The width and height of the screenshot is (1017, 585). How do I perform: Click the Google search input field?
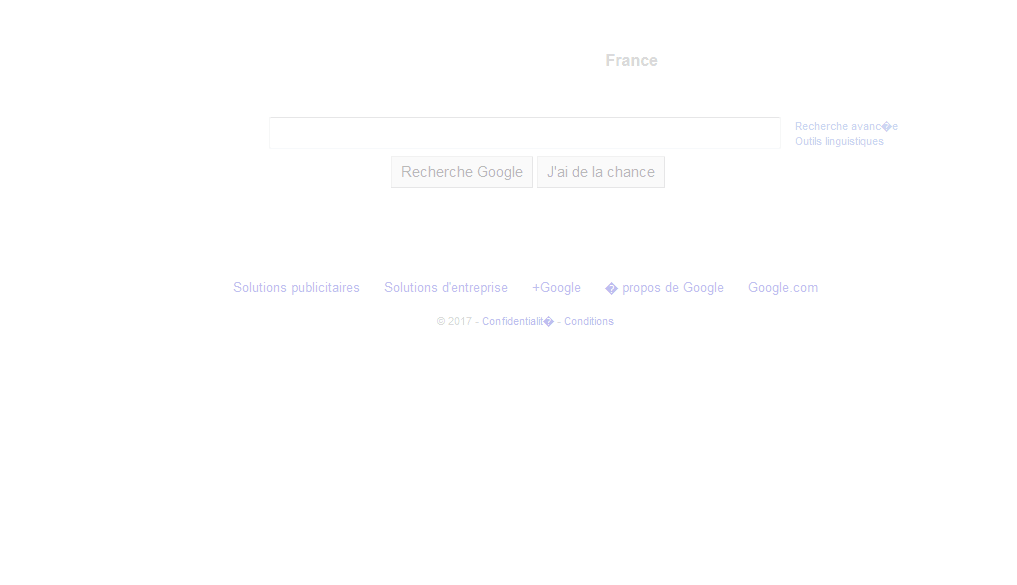pos(525,133)
